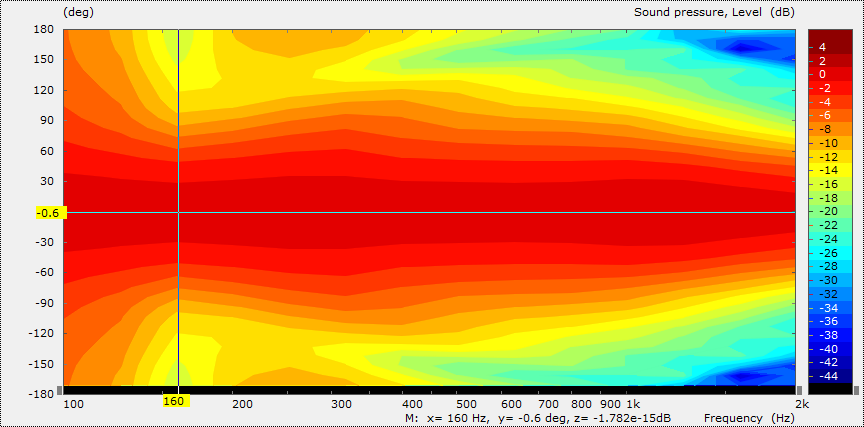Image resolution: width=864 pixels, height=427 pixels.
Task: Click the -120 tick on the angle axis
Action: coord(42,333)
